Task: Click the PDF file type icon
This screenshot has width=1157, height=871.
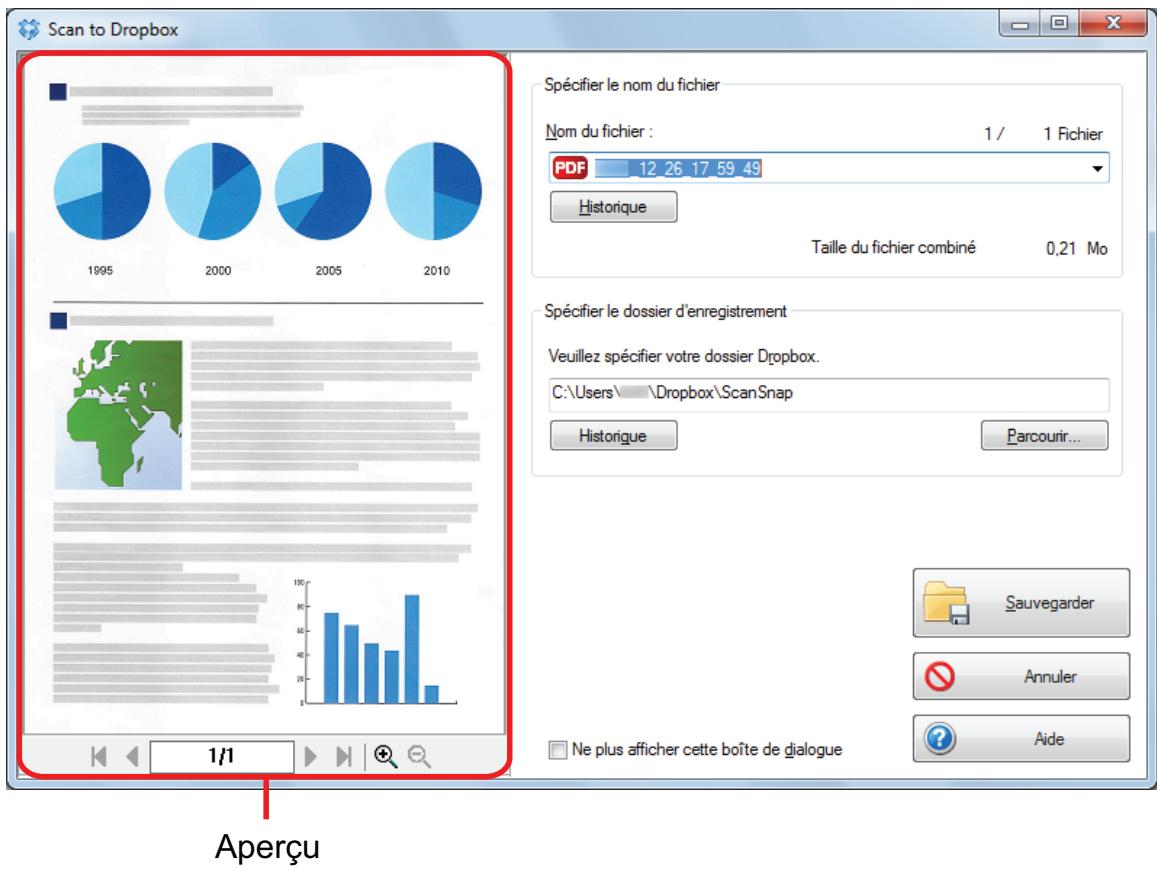Action: click(x=570, y=168)
